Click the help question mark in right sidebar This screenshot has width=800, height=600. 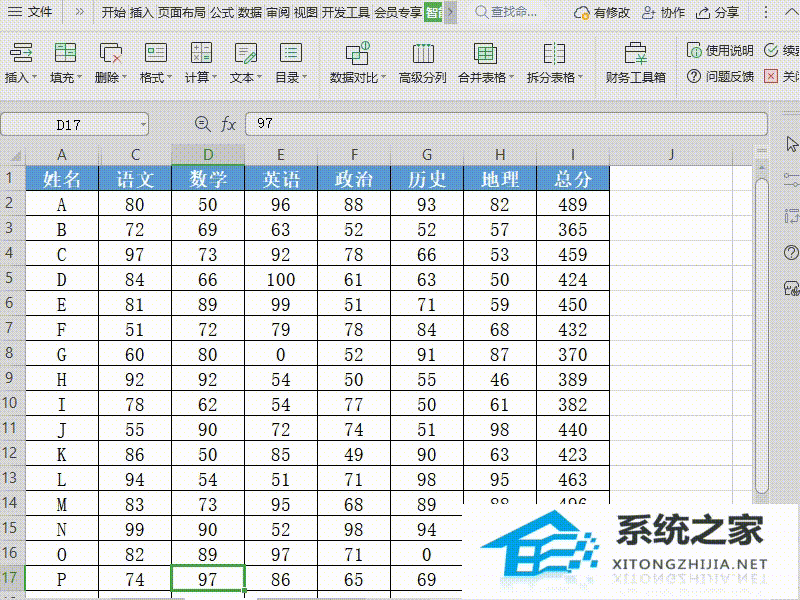pos(791,252)
